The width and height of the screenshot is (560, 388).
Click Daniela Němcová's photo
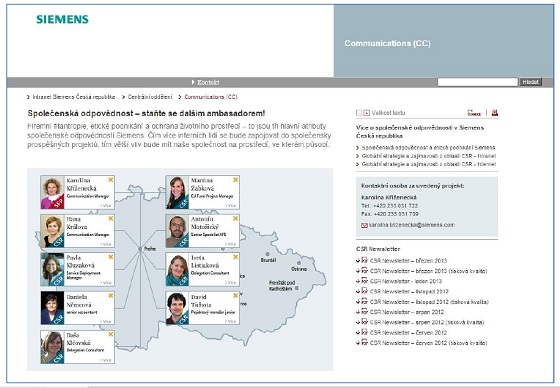pos(52,308)
